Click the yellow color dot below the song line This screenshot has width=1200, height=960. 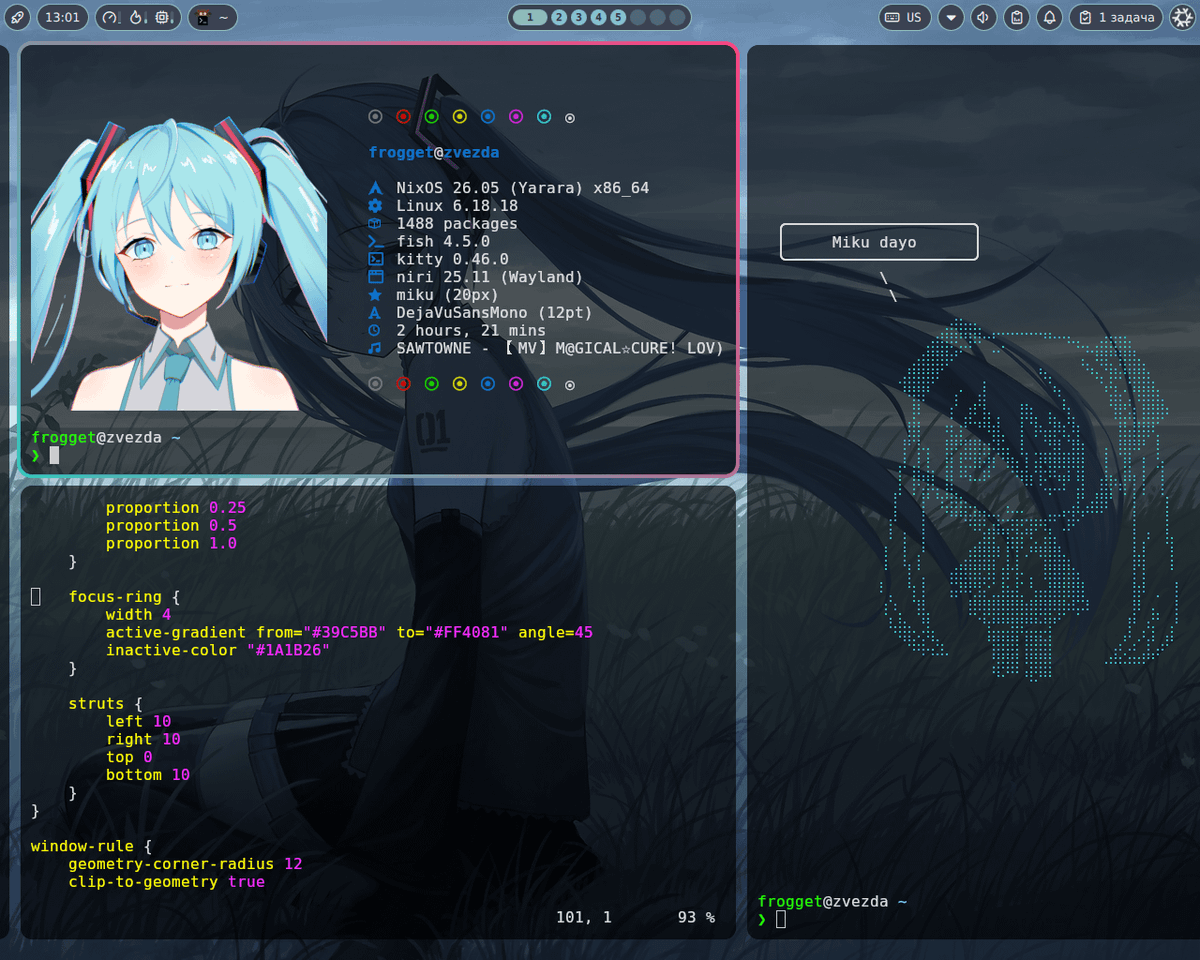(x=459, y=384)
